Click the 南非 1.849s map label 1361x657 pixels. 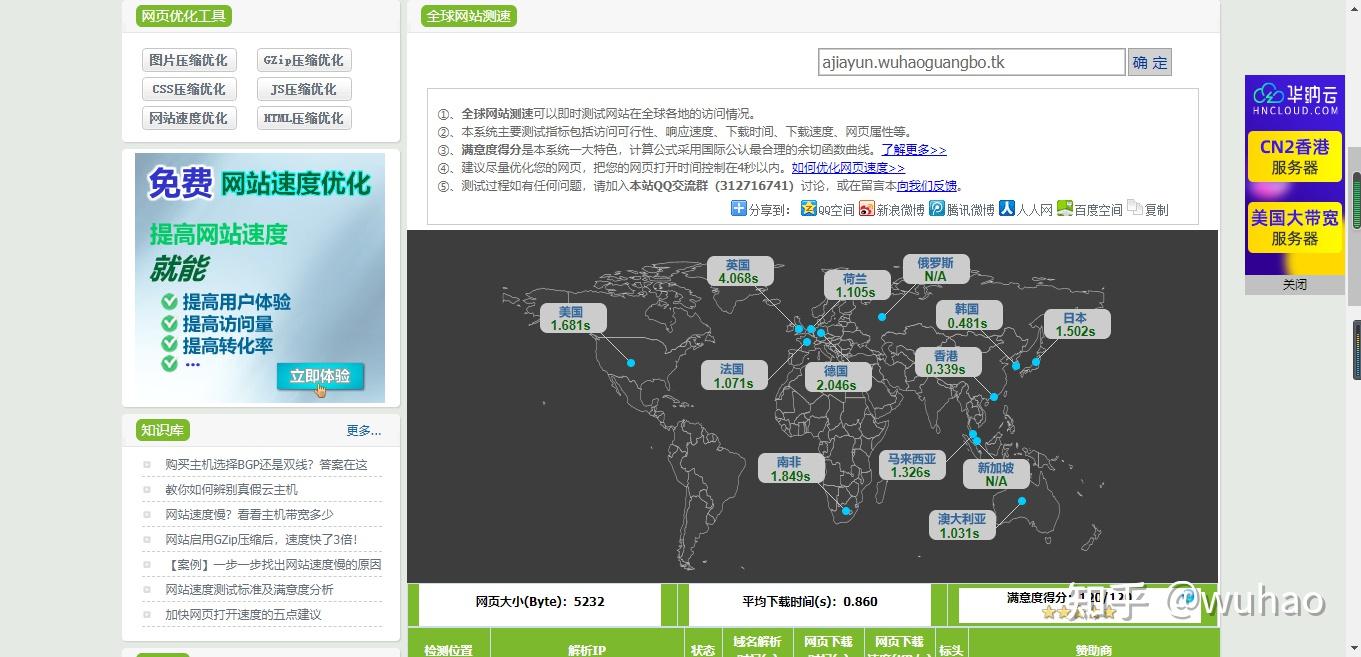point(790,469)
